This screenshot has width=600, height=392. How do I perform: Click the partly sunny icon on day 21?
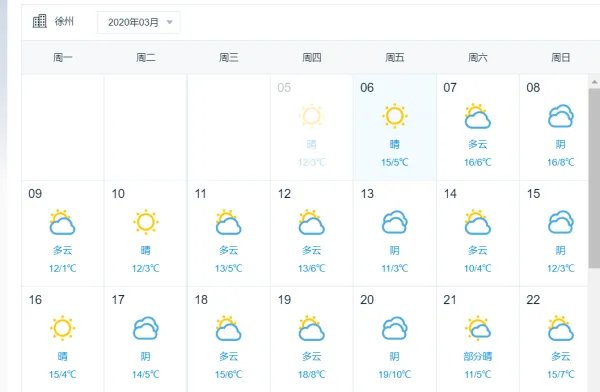coord(478,328)
